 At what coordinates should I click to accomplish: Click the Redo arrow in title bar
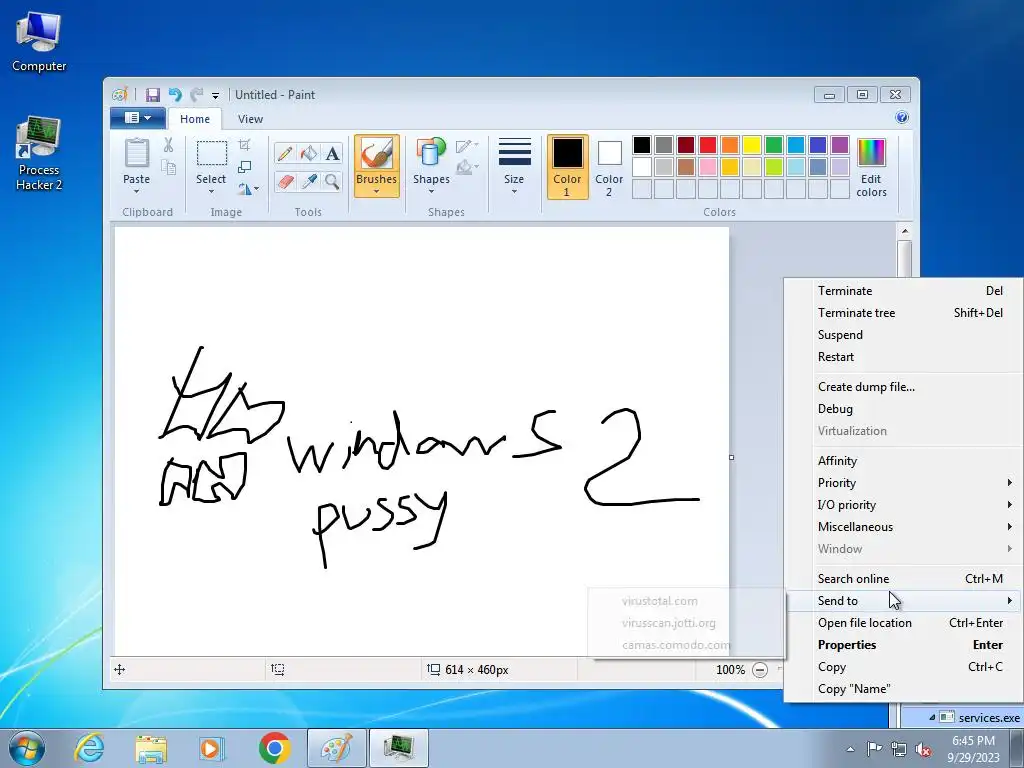pos(197,95)
